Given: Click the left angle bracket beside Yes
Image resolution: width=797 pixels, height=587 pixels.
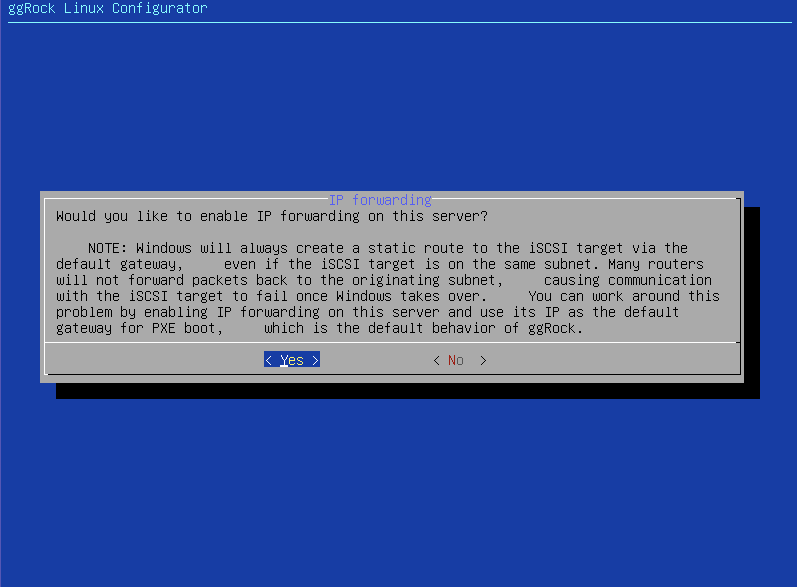Looking at the screenshot, I should (x=268, y=360).
